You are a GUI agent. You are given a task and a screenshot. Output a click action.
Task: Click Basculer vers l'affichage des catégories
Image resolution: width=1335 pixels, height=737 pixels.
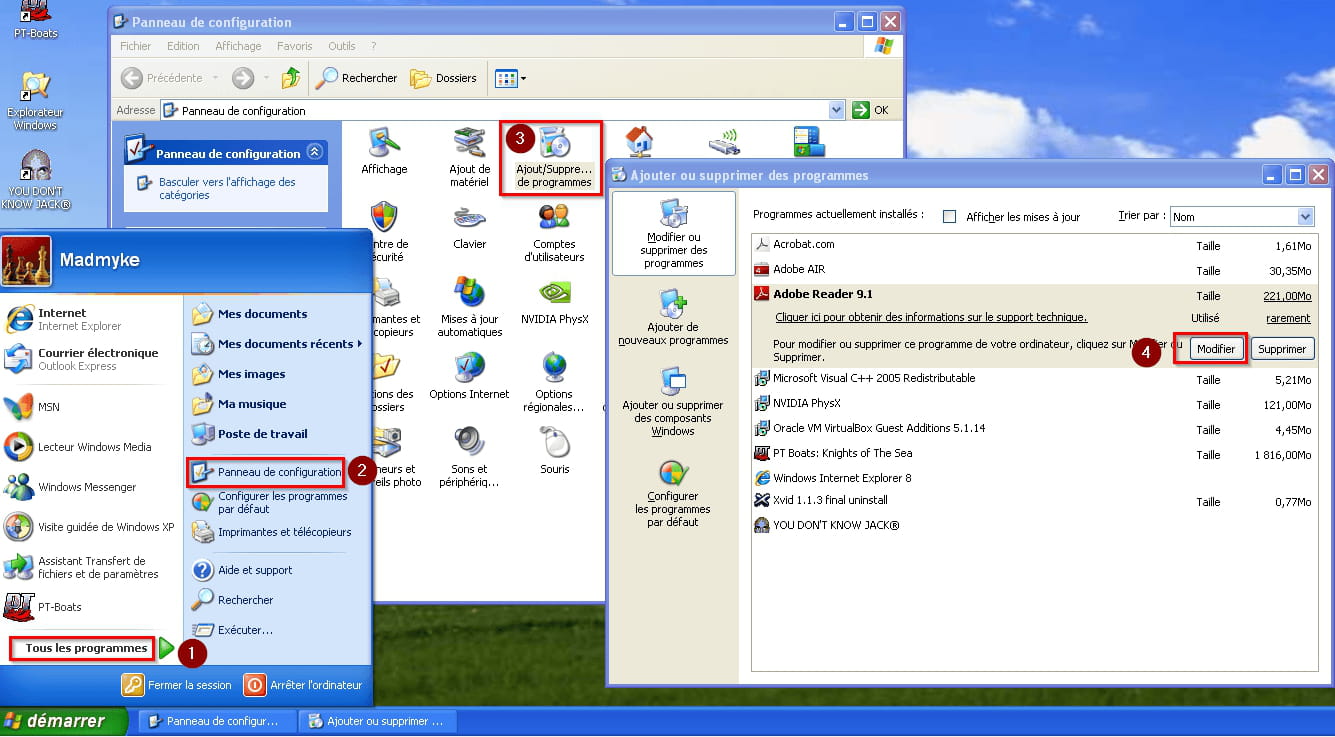pyautogui.click(x=227, y=189)
